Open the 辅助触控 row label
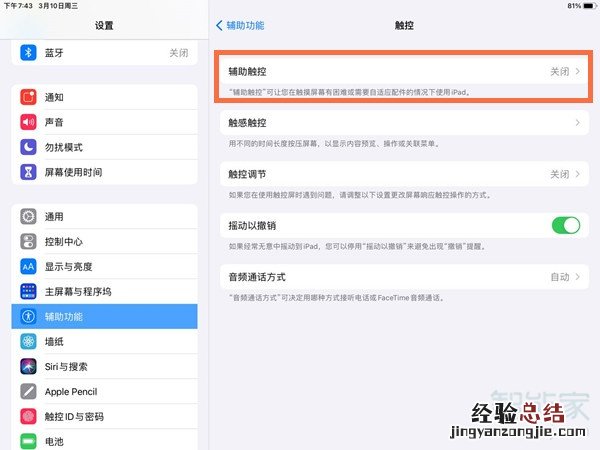This screenshot has width=600, height=450. click(247, 72)
